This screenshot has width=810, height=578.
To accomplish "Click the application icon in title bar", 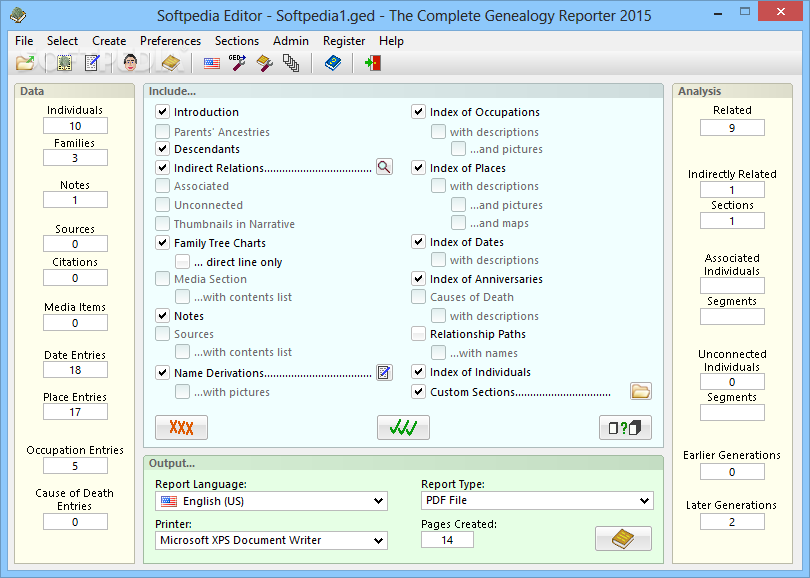I will tap(19, 15).
